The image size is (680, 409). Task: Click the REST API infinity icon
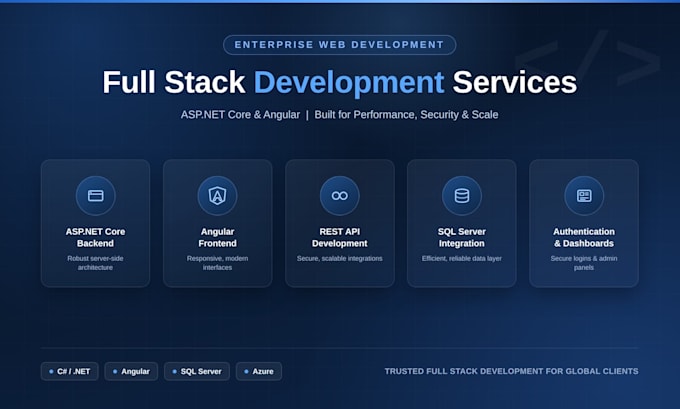pos(340,196)
